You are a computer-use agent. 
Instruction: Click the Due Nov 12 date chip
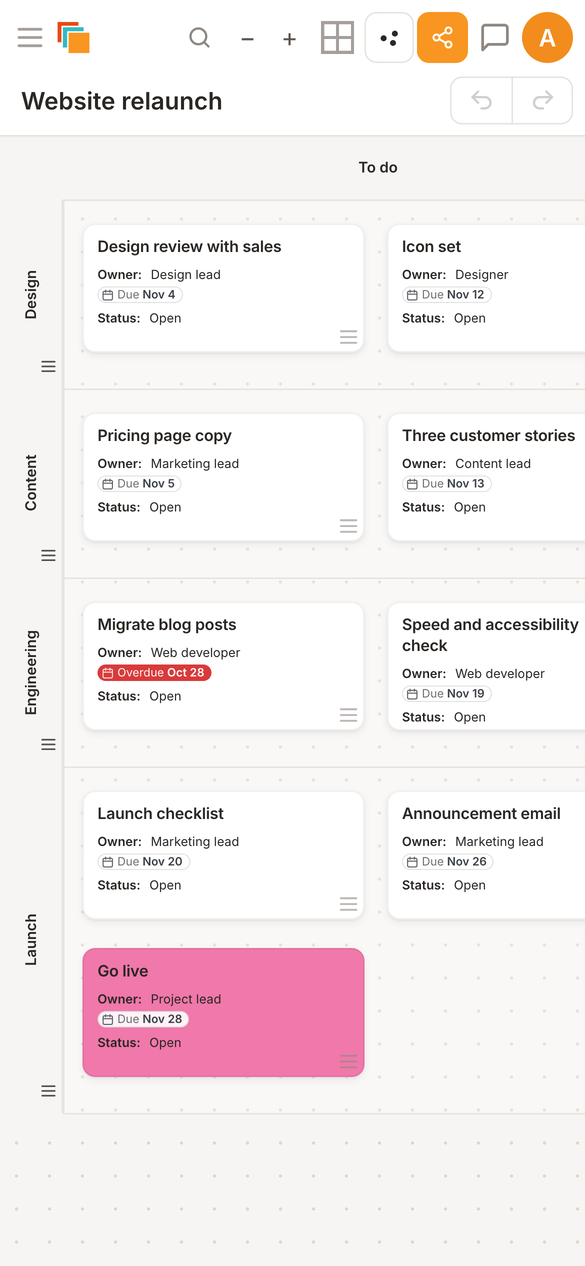(x=447, y=295)
